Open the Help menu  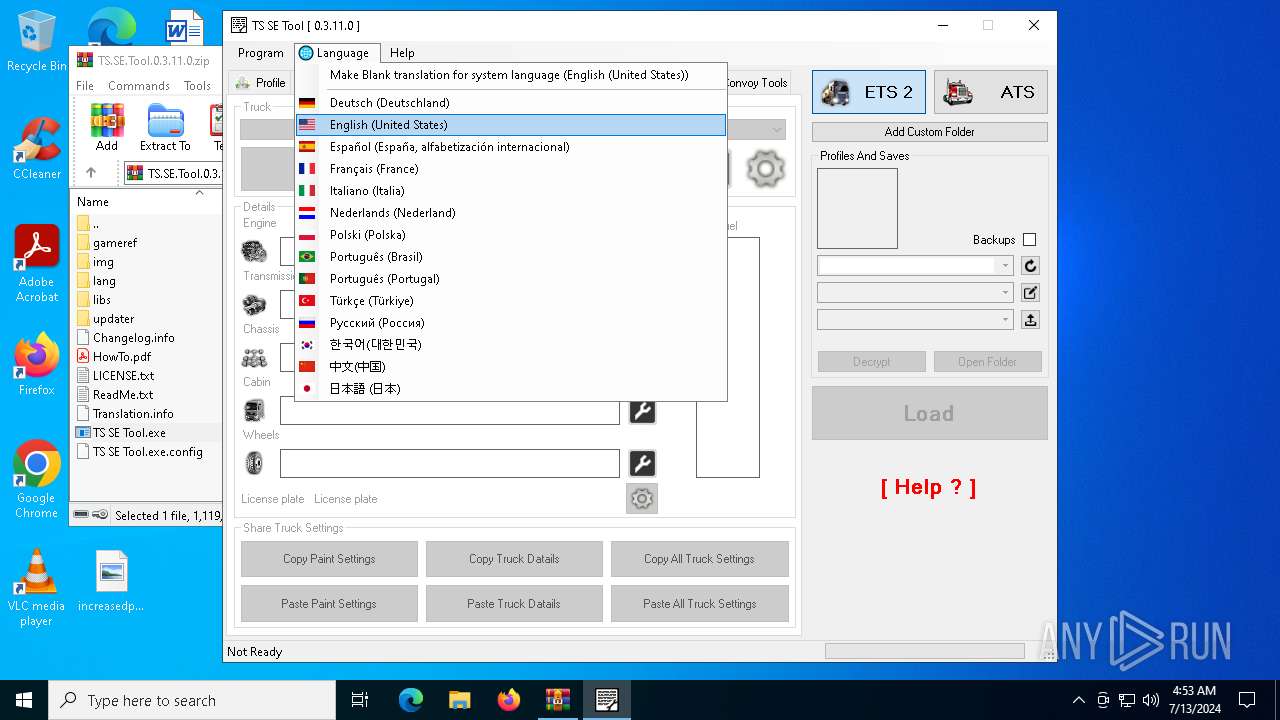(x=402, y=53)
